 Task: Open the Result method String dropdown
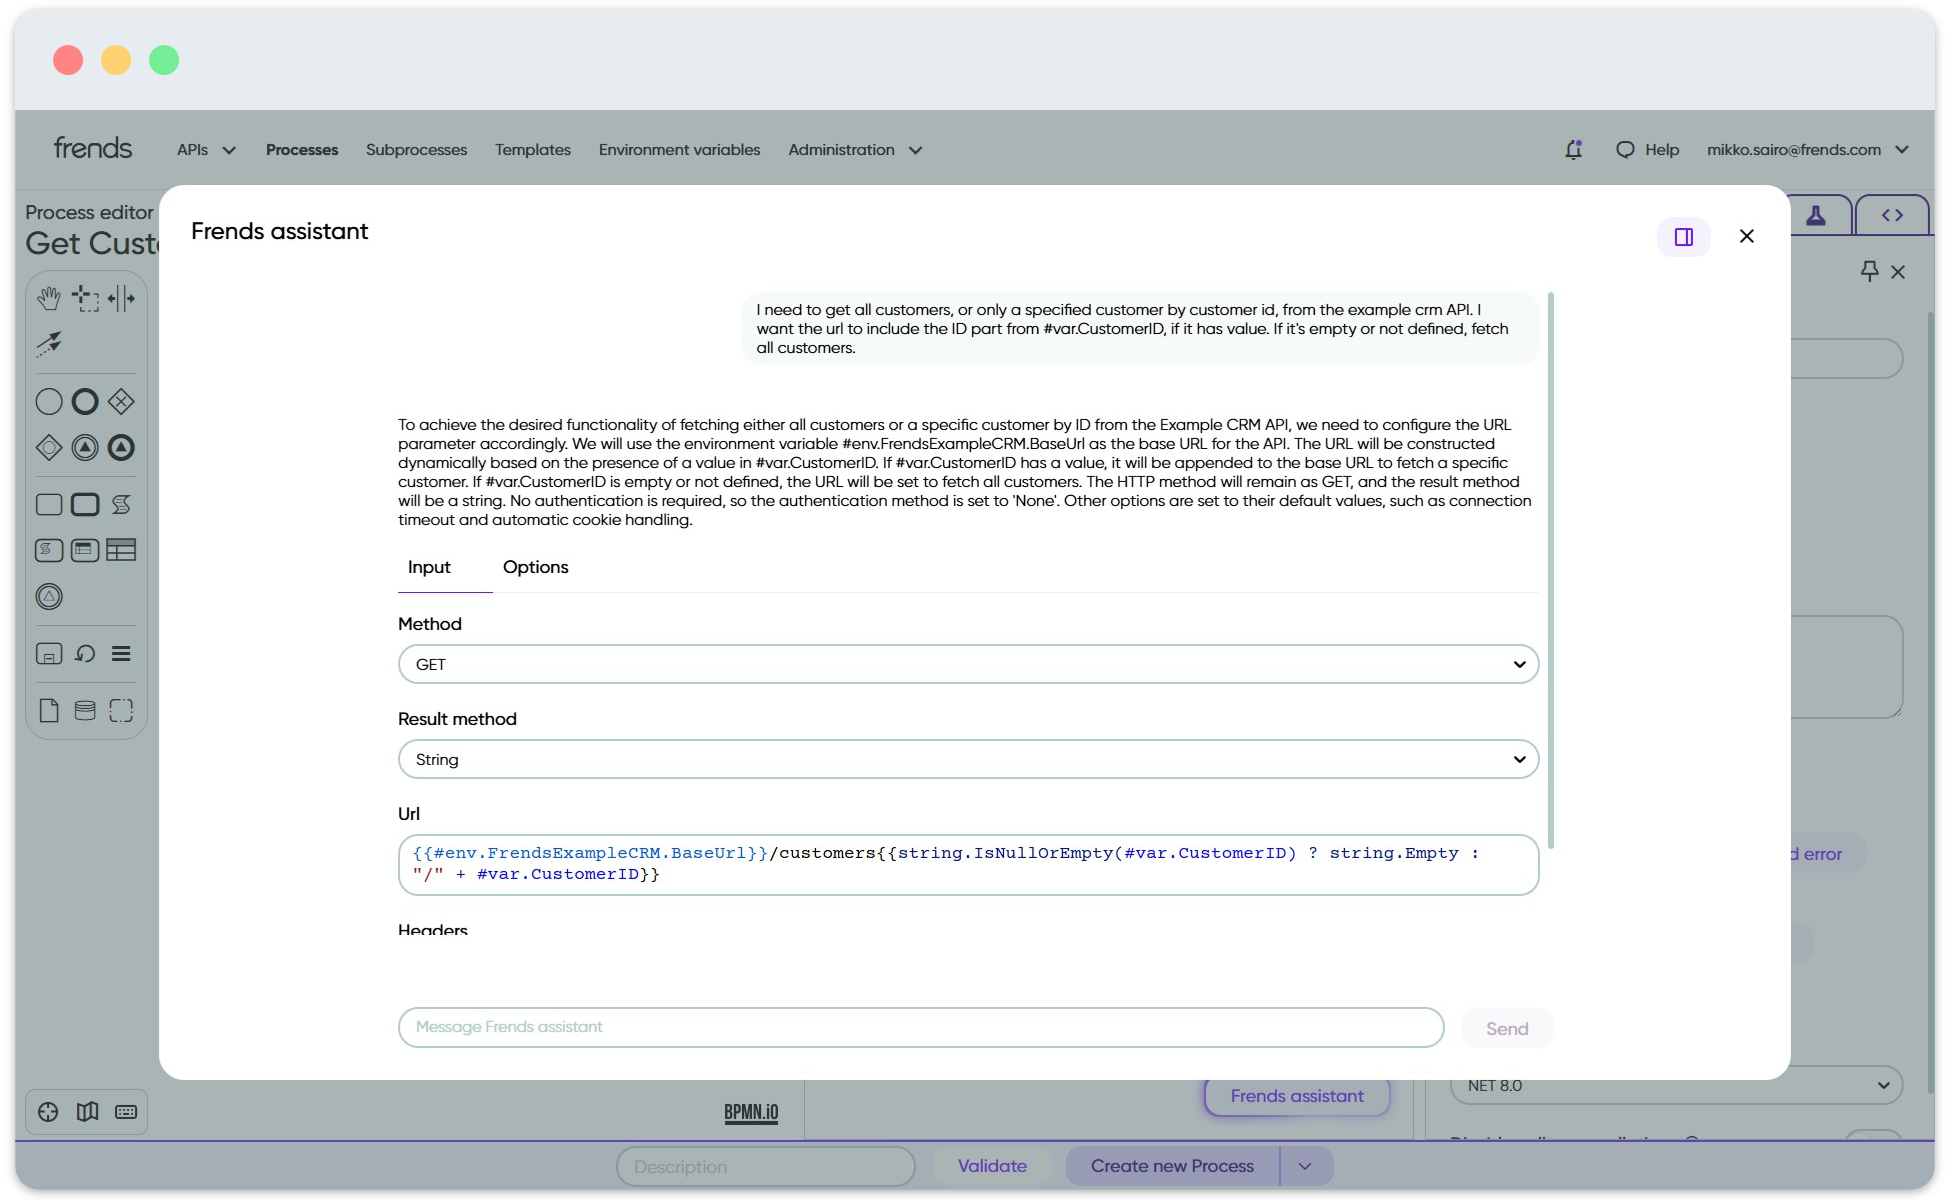967,760
